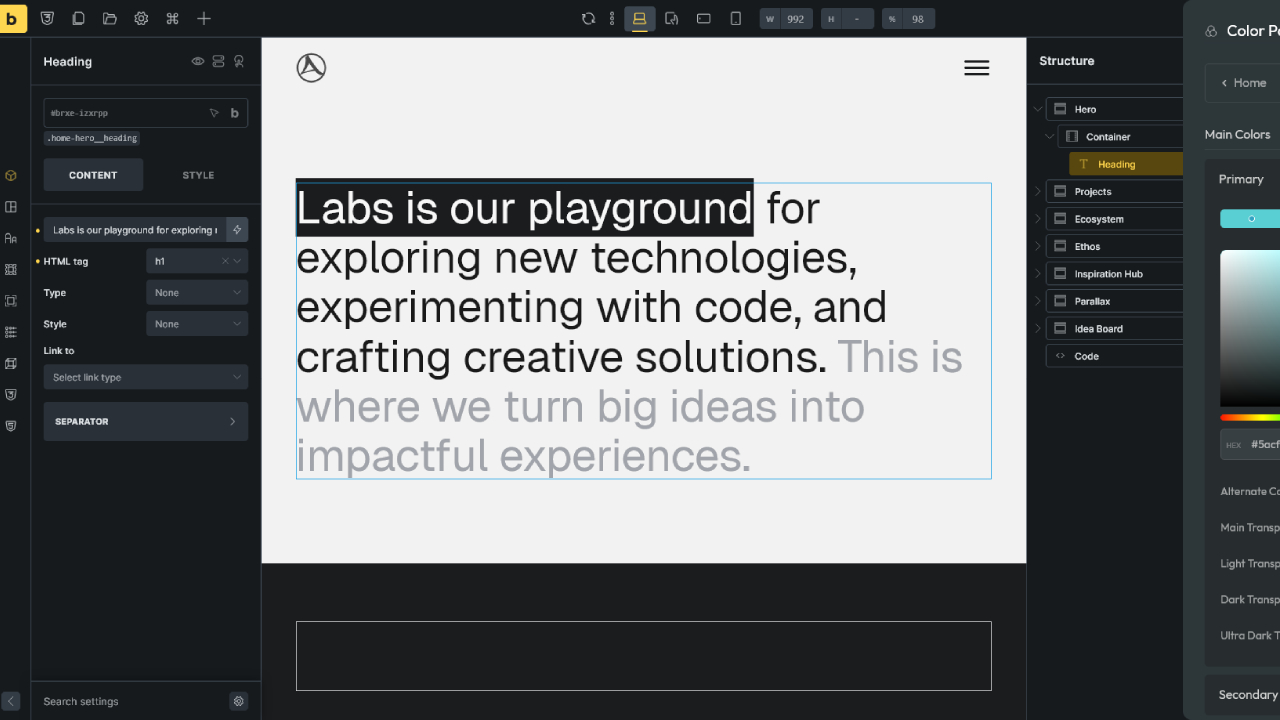Open the CSS3 stylesheet icon in top toolbar

[47, 18]
